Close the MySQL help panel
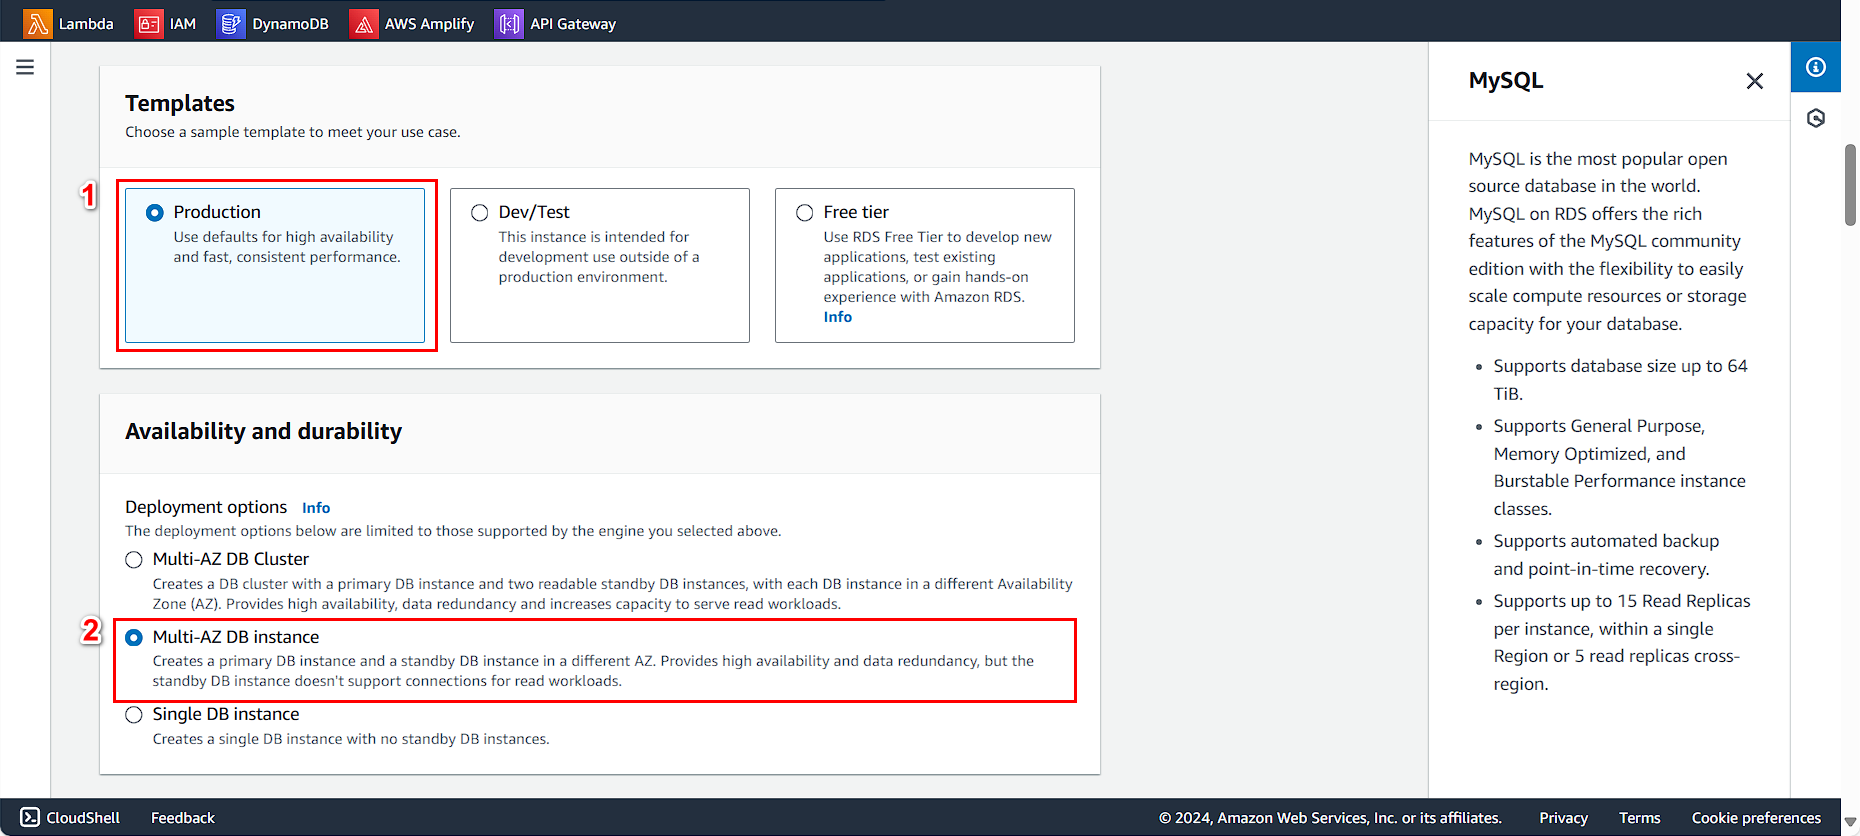 [x=1754, y=81]
